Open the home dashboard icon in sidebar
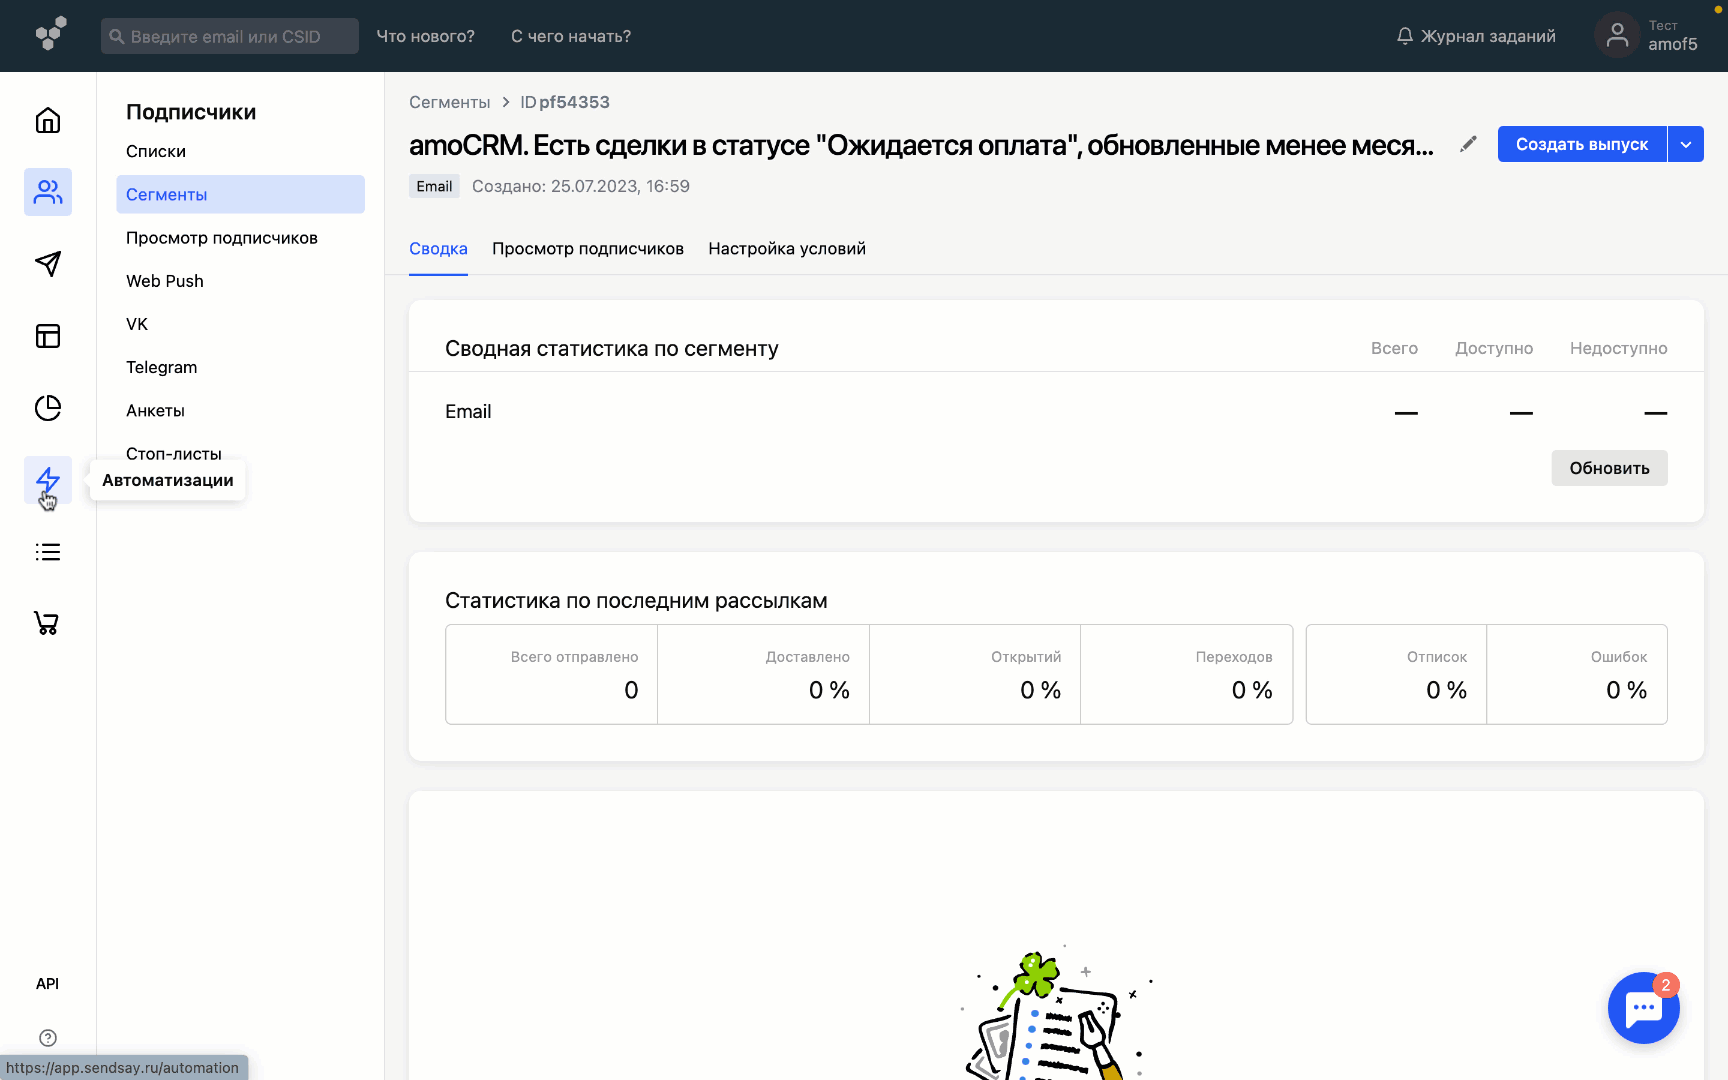 click(x=48, y=120)
